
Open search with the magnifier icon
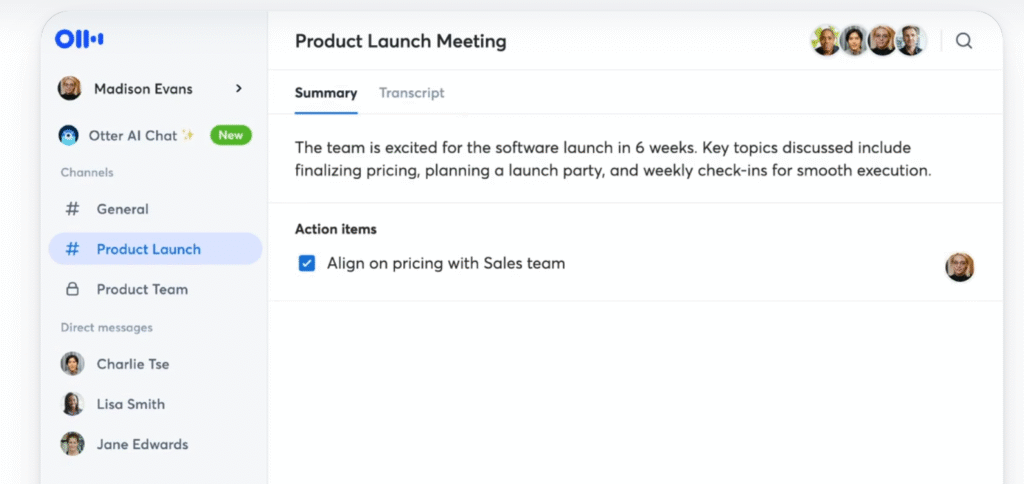(964, 41)
